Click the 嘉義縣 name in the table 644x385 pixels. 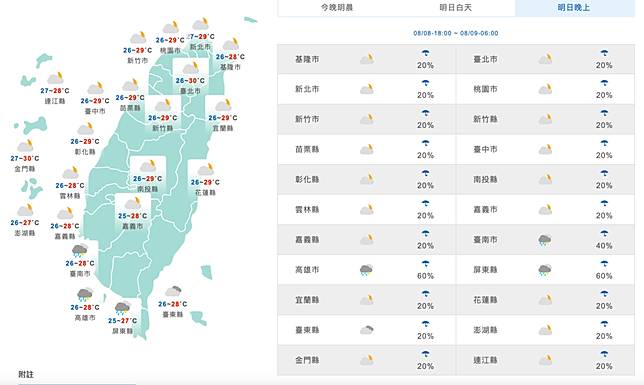tap(307, 240)
